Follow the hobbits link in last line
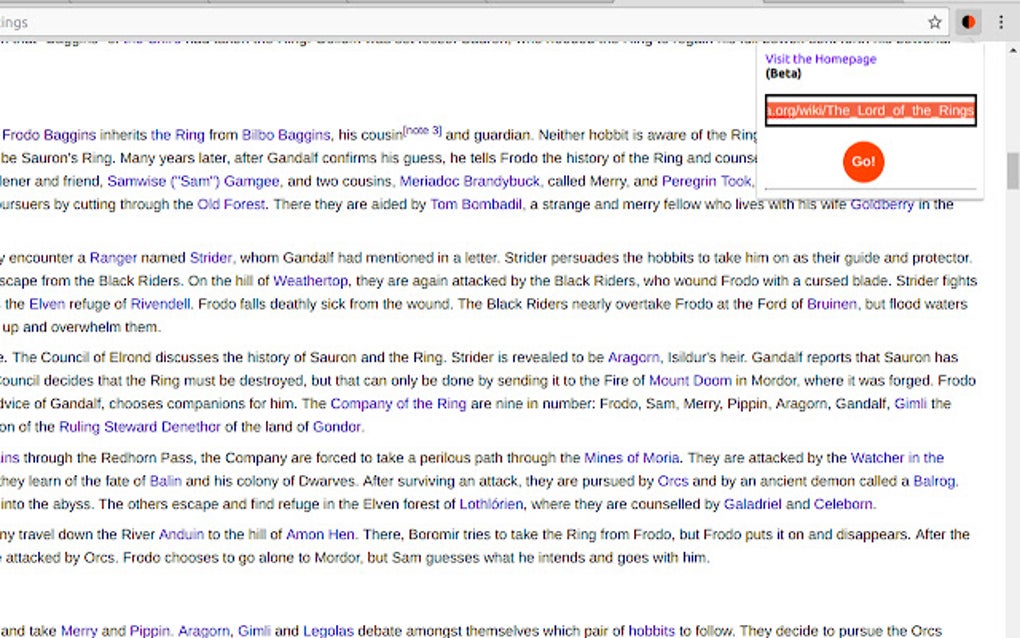This screenshot has width=1020, height=638. (651, 631)
